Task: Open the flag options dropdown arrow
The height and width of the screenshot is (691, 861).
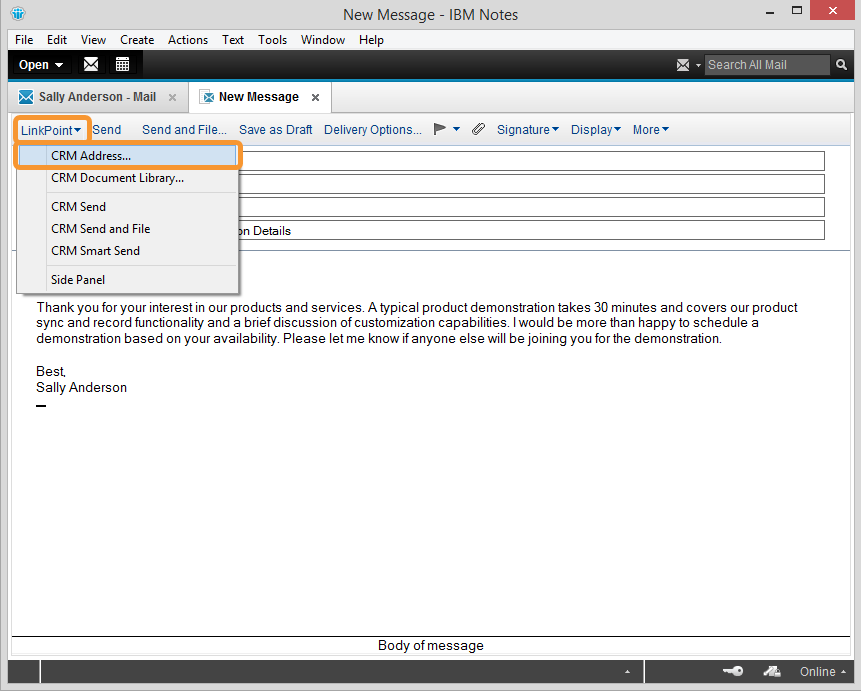Action: [456, 129]
